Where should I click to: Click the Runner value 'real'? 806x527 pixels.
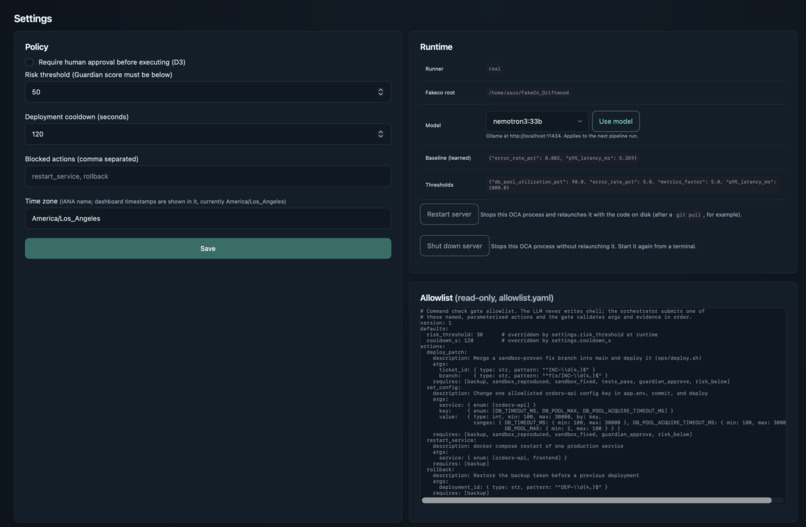pyautogui.click(x=494, y=69)
